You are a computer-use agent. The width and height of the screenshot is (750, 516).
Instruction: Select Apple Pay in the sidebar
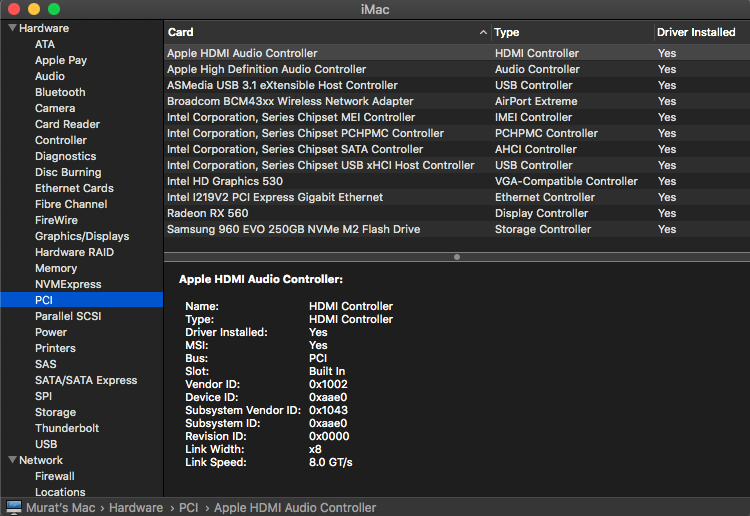tap(61, 60)
